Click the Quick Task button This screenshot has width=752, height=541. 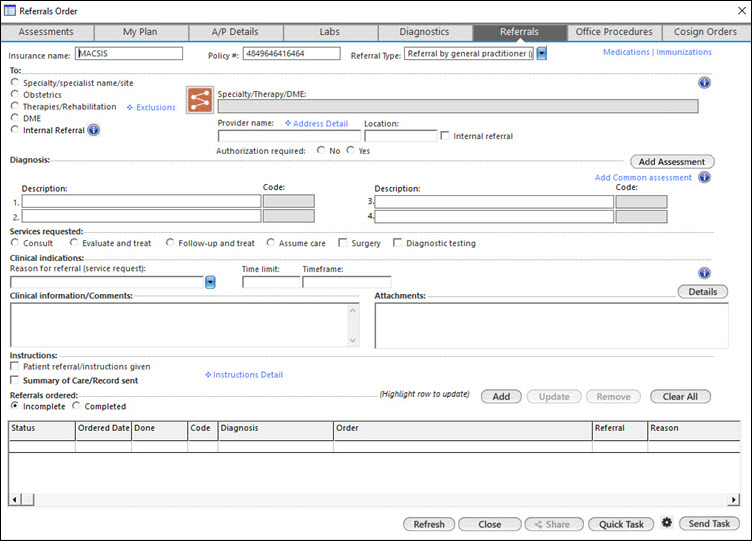(x=621, y=524)
